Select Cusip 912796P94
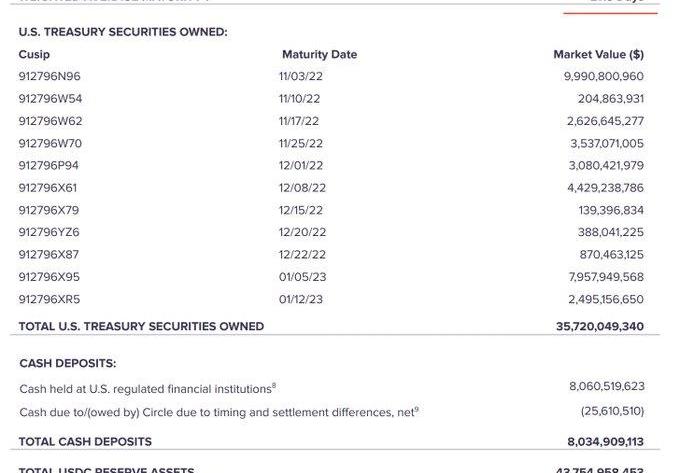The height and width of the screenshot is (473, 680). (49, 165)
